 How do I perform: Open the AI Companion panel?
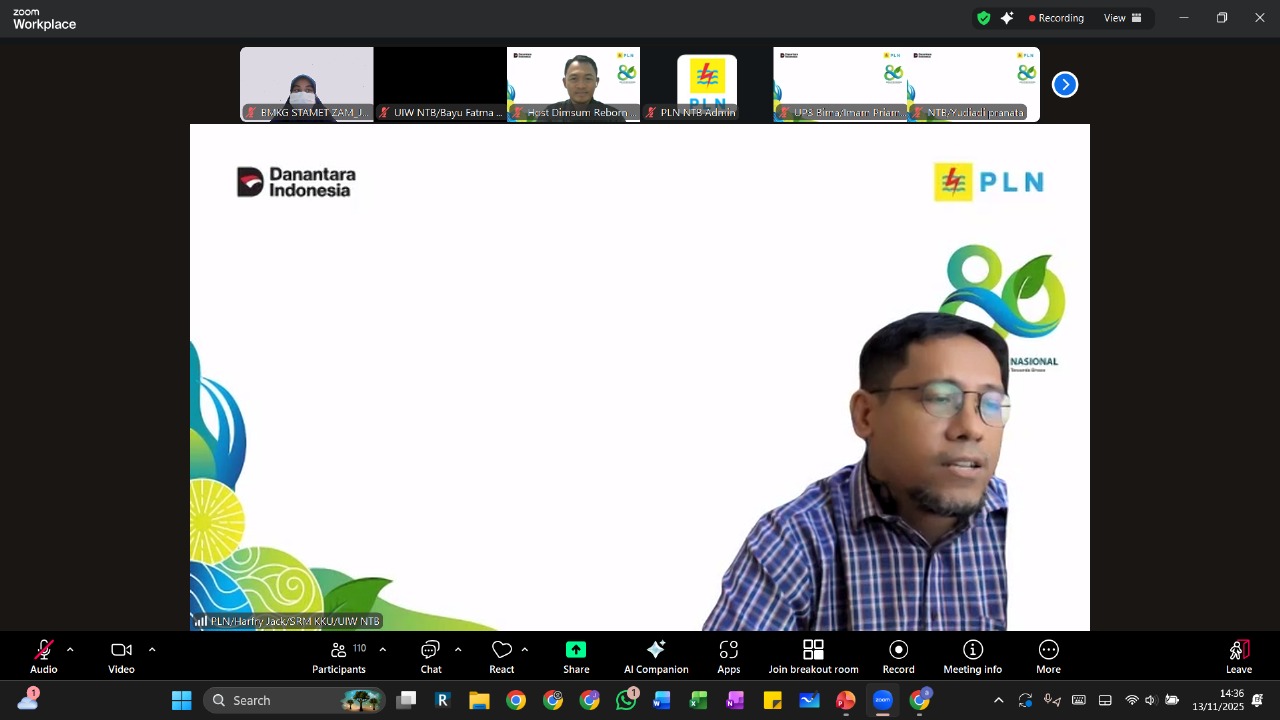tap(656, 656)
